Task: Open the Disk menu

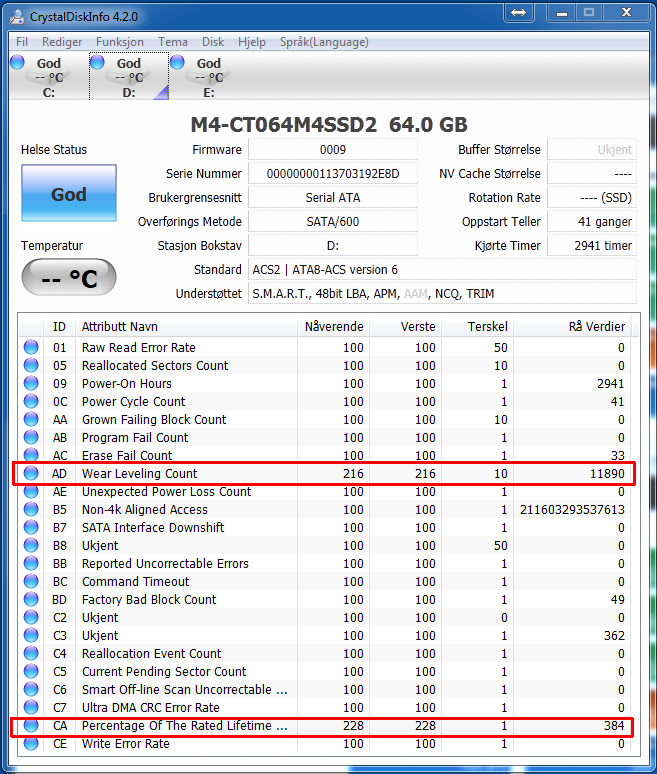Action: coord(213,42)
